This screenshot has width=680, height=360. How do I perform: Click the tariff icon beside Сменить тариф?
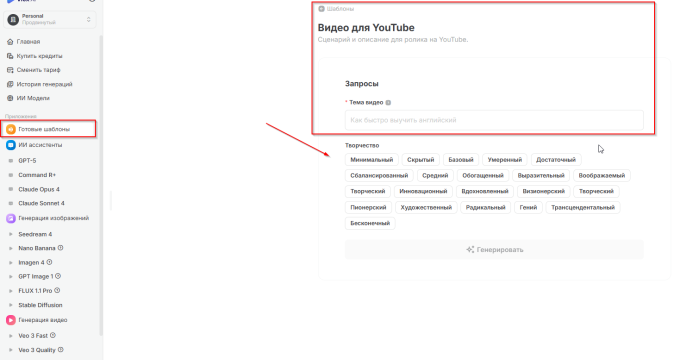pyautogui.click(x=10, y=70)
